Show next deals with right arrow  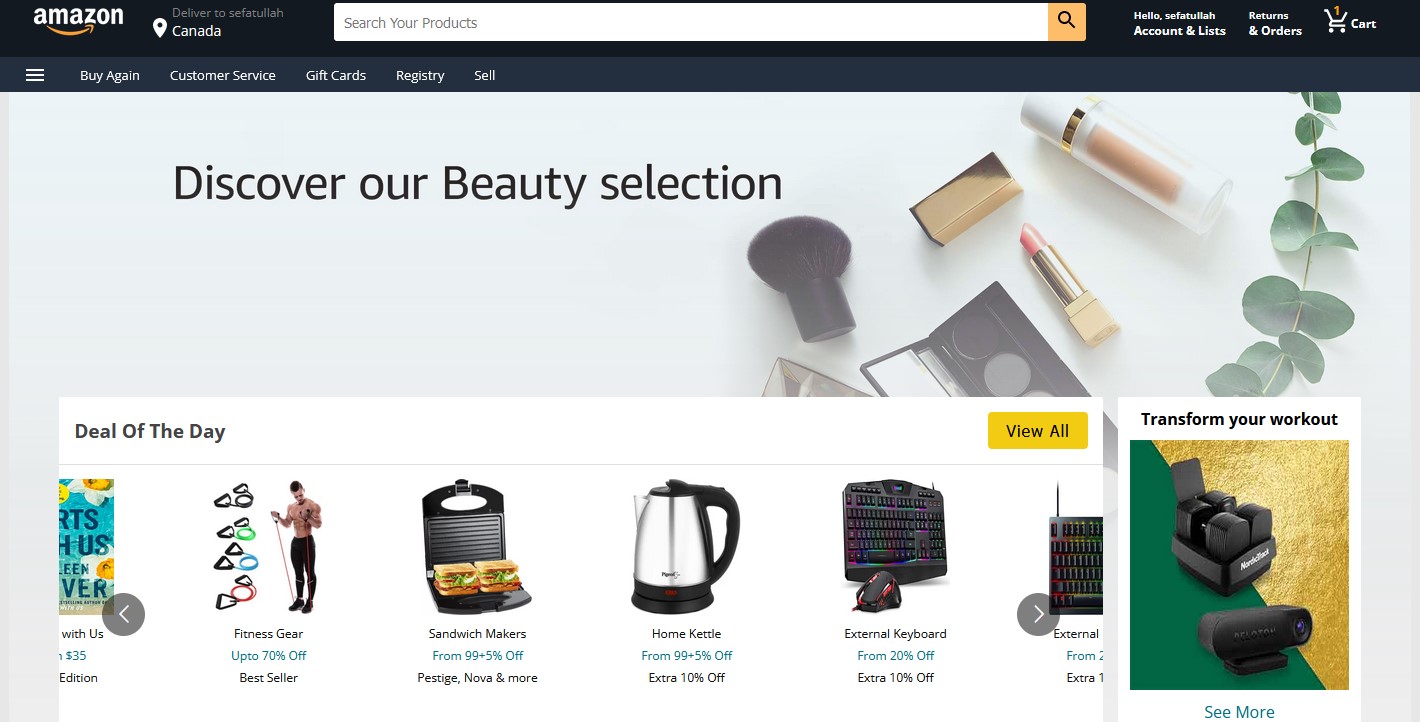(x=1038, y=614)
